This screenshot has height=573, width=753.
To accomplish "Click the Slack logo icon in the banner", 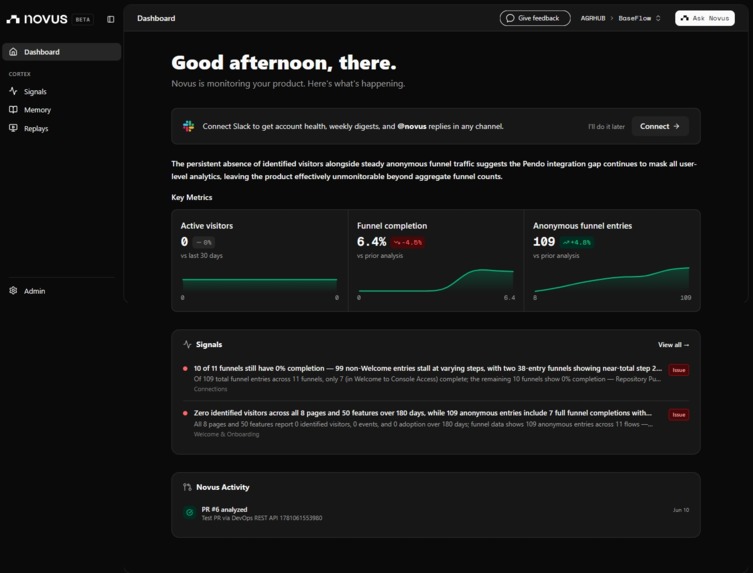I will pyautogui.click(x=188, y=126).
